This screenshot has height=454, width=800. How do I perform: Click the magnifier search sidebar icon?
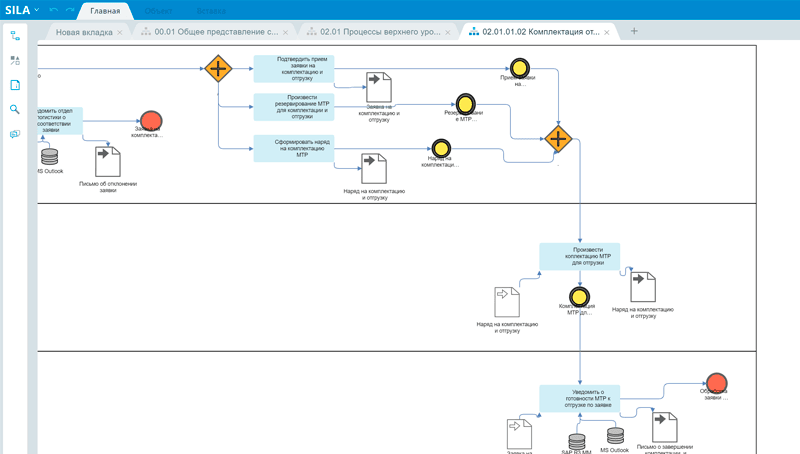click(15, 109)
